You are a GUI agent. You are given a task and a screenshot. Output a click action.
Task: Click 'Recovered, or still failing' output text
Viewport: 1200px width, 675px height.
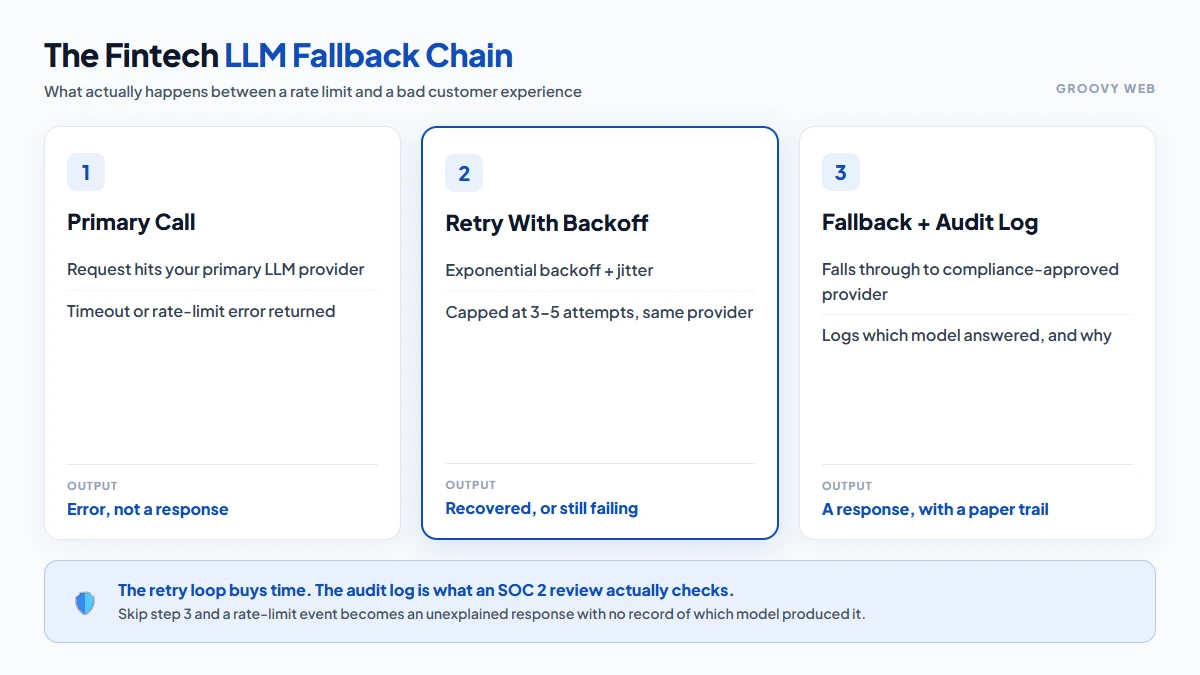click(x=542, y=508)
